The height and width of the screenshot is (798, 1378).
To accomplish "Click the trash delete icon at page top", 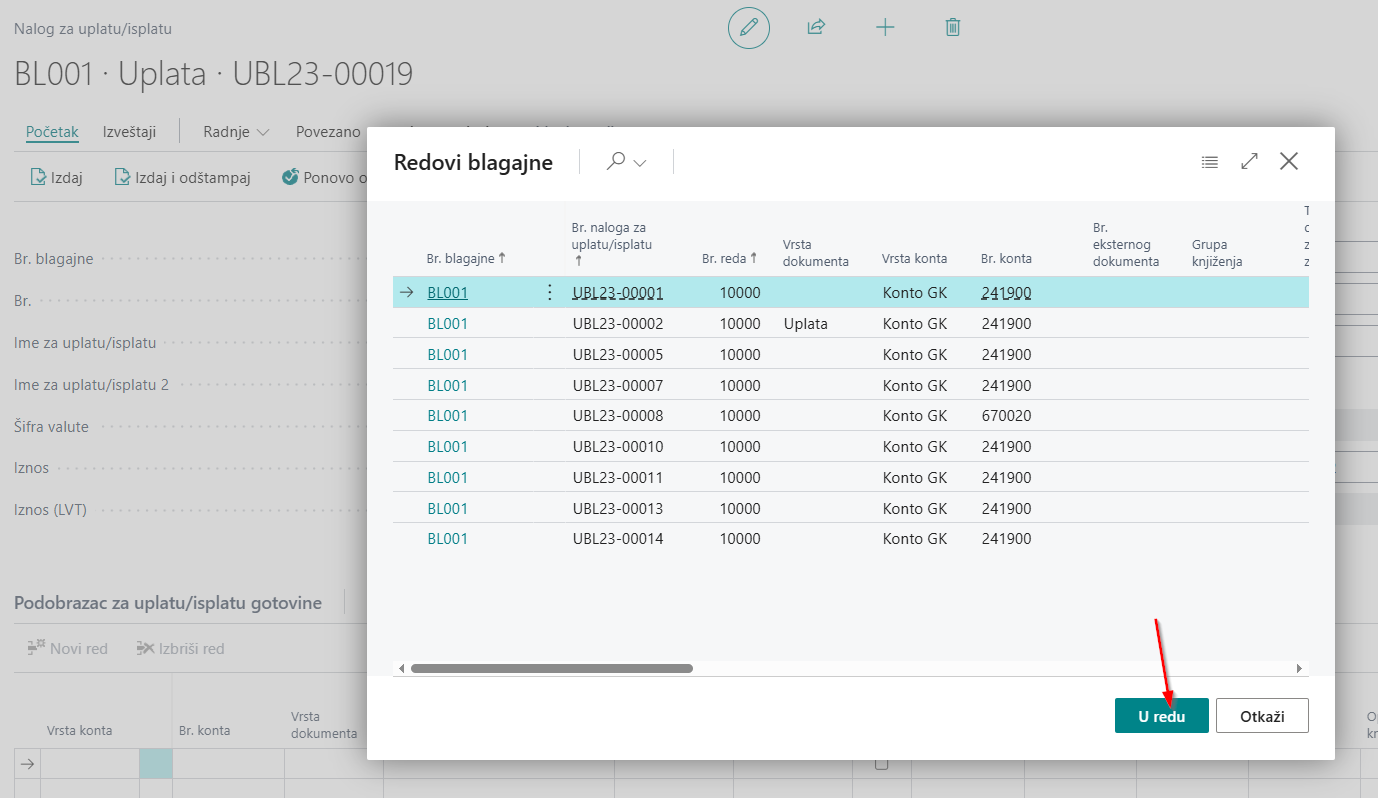I will tap(953, 28).
